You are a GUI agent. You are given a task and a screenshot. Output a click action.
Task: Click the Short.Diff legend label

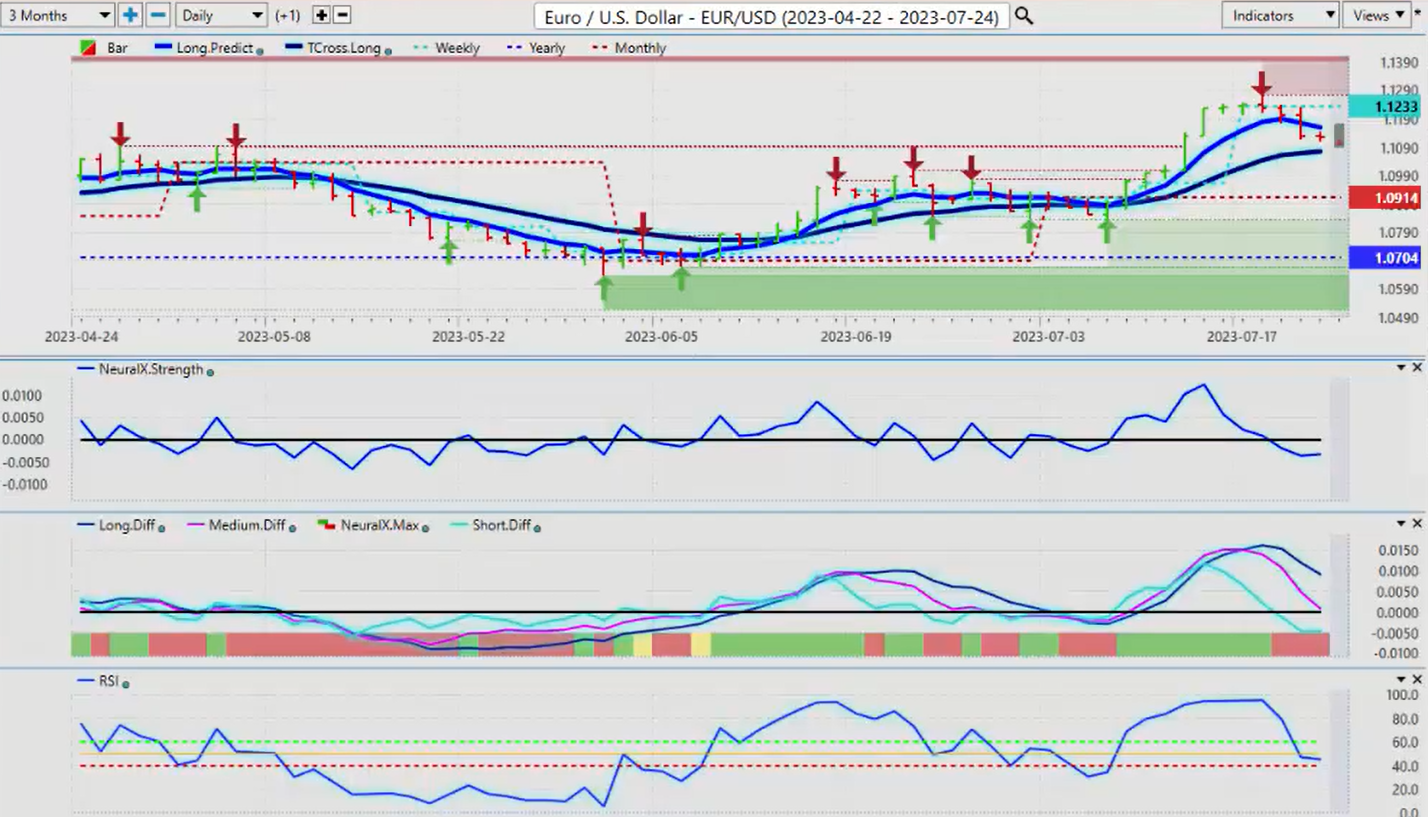click(x=501, y=524)
